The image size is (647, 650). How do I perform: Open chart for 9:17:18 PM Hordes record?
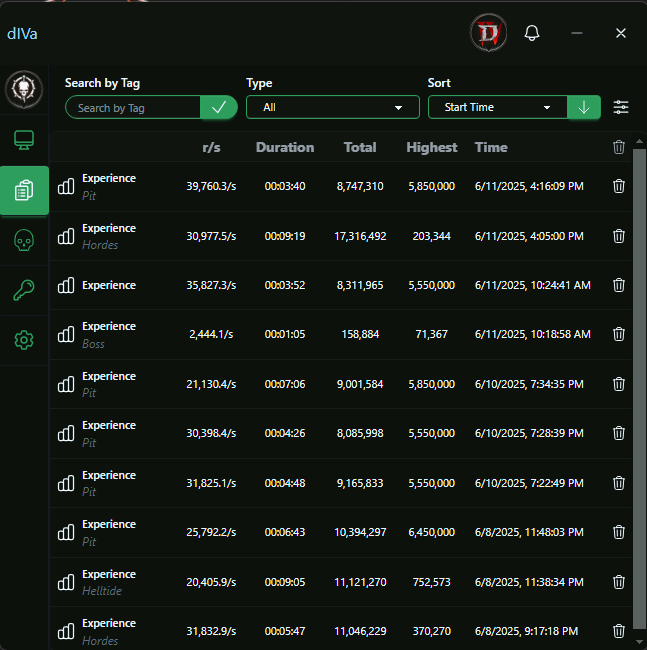[x=66, y=631]
